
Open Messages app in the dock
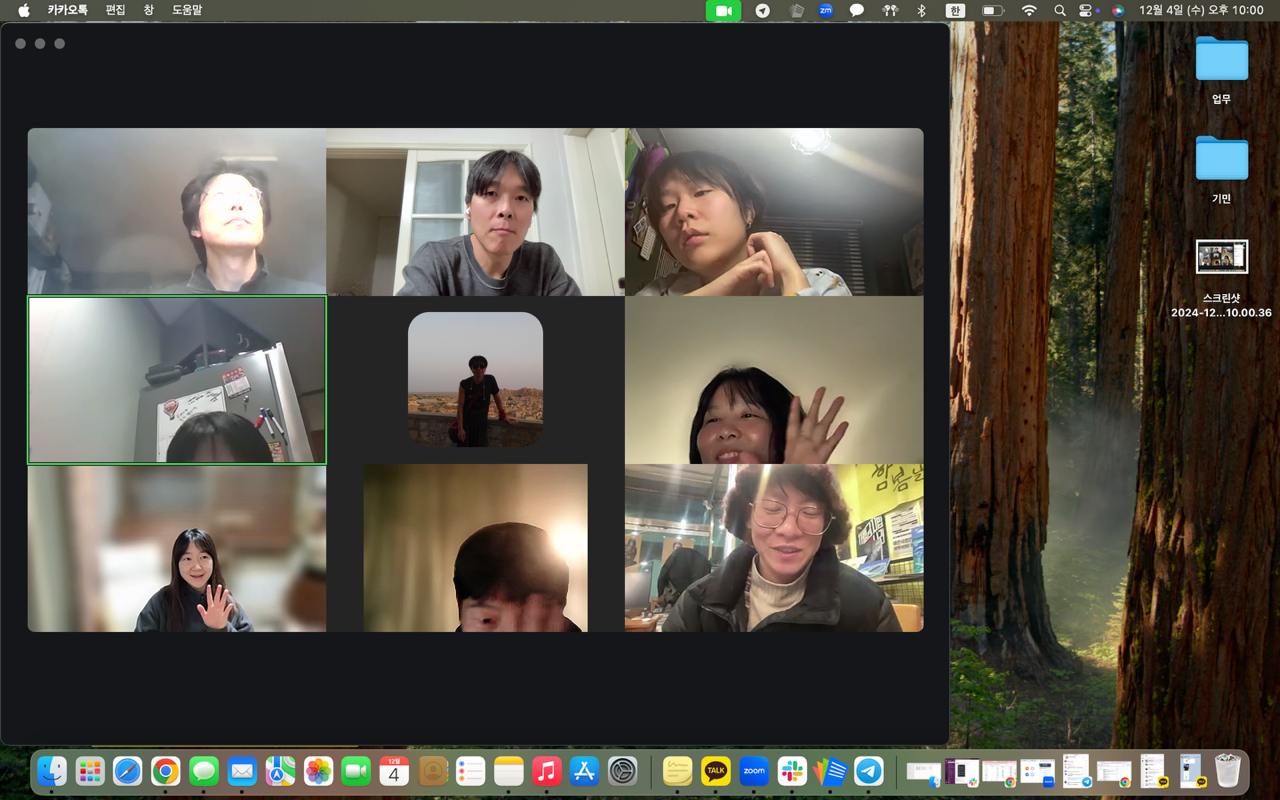pos(204,771)
